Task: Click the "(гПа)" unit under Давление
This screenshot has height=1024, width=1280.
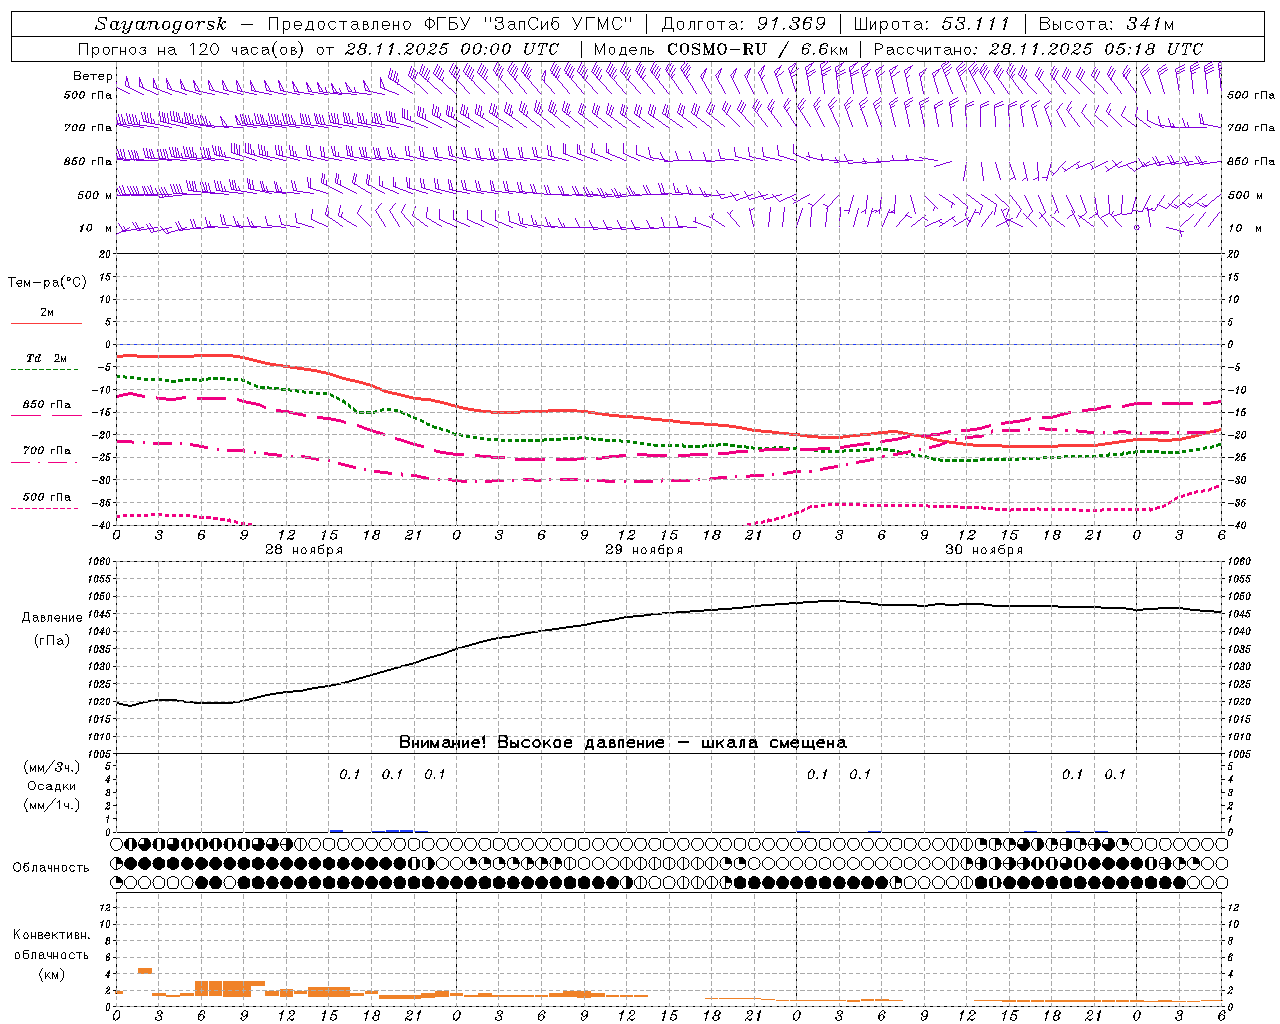Action: click(x=52, y=641)
